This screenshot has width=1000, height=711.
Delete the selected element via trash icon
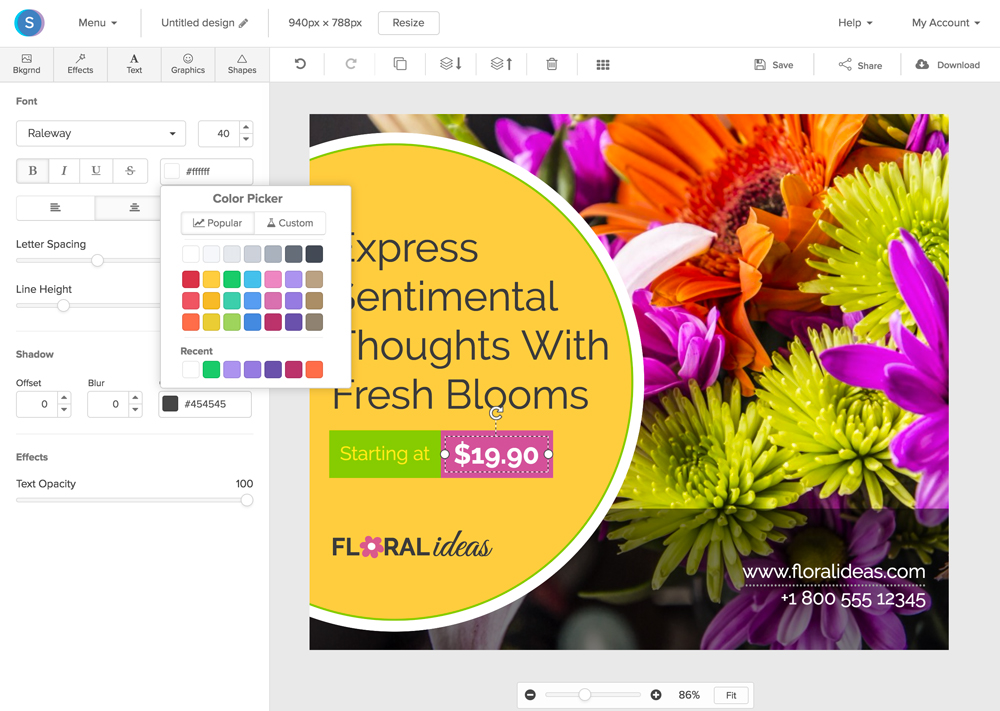[x=551, y=63]
